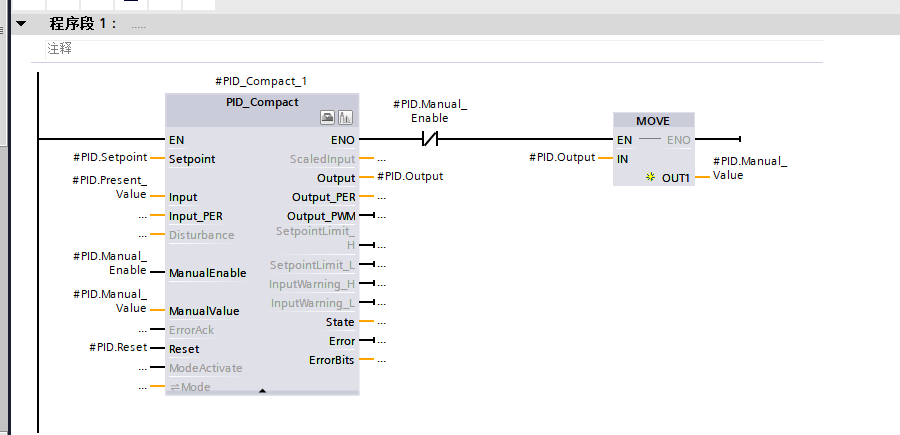Select #PID.Manual_Value operand at ManualValue input
This screenshot has width=900, height=435.
tap(110, 301)
